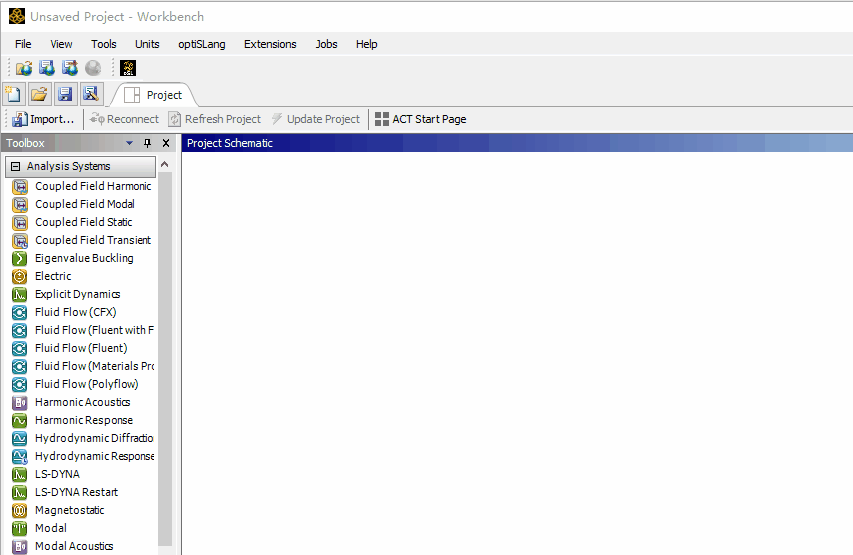Select the Eigenvalue Buckling analysis system
Screen dimensions: 853x555
pos(84,258)
